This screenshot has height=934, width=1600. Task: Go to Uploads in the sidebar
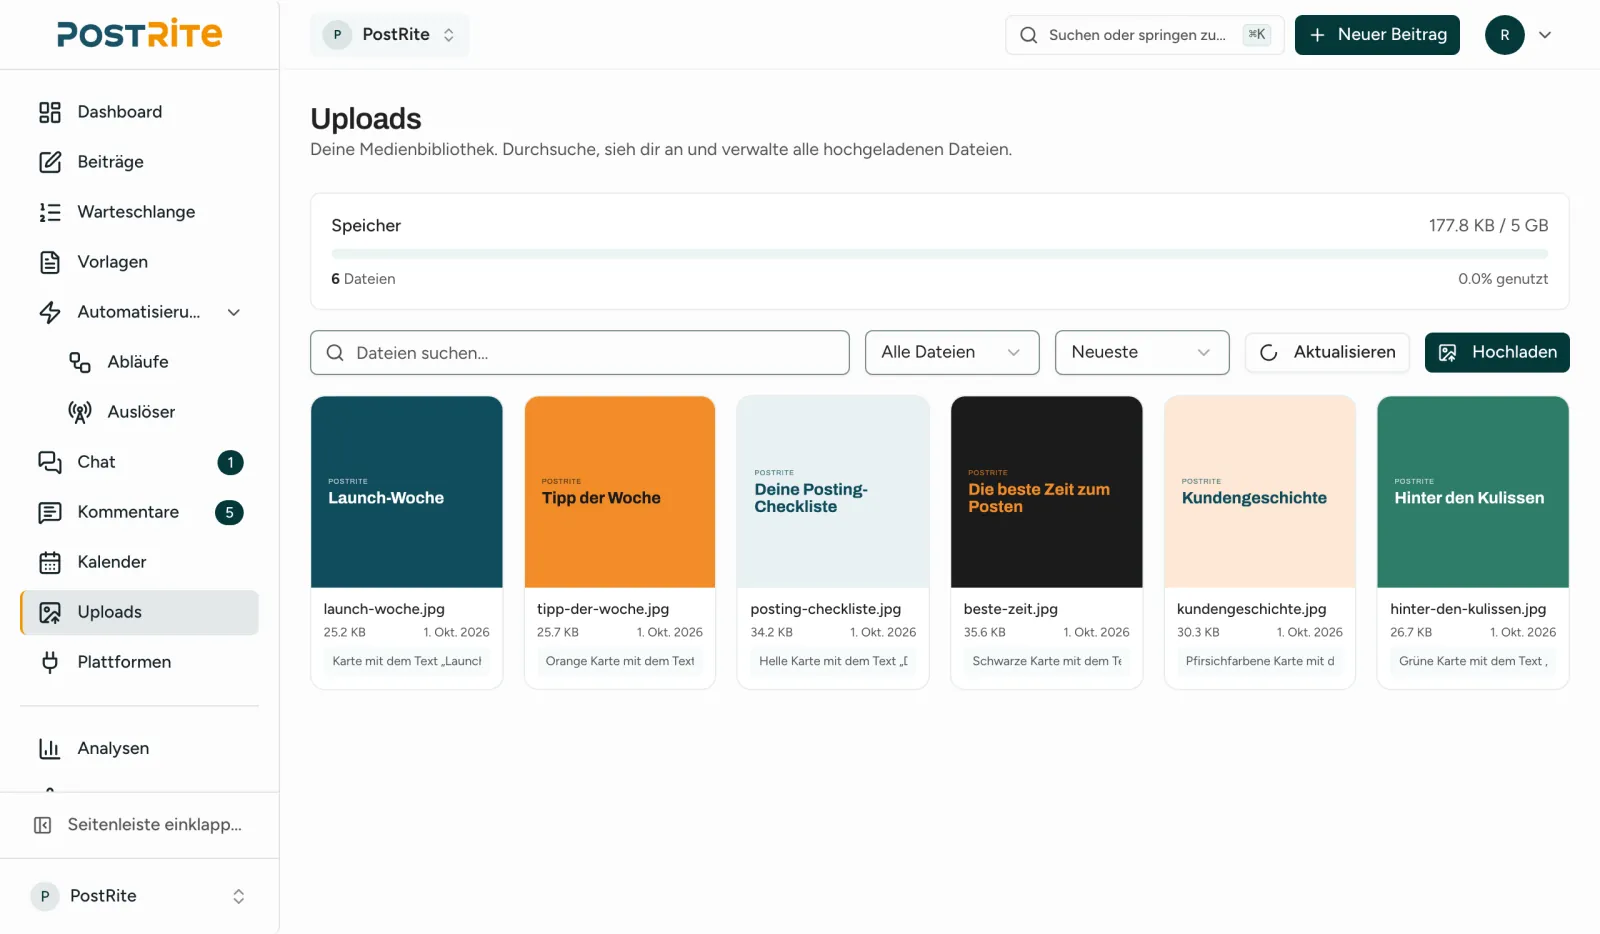(x=139, y=612)
